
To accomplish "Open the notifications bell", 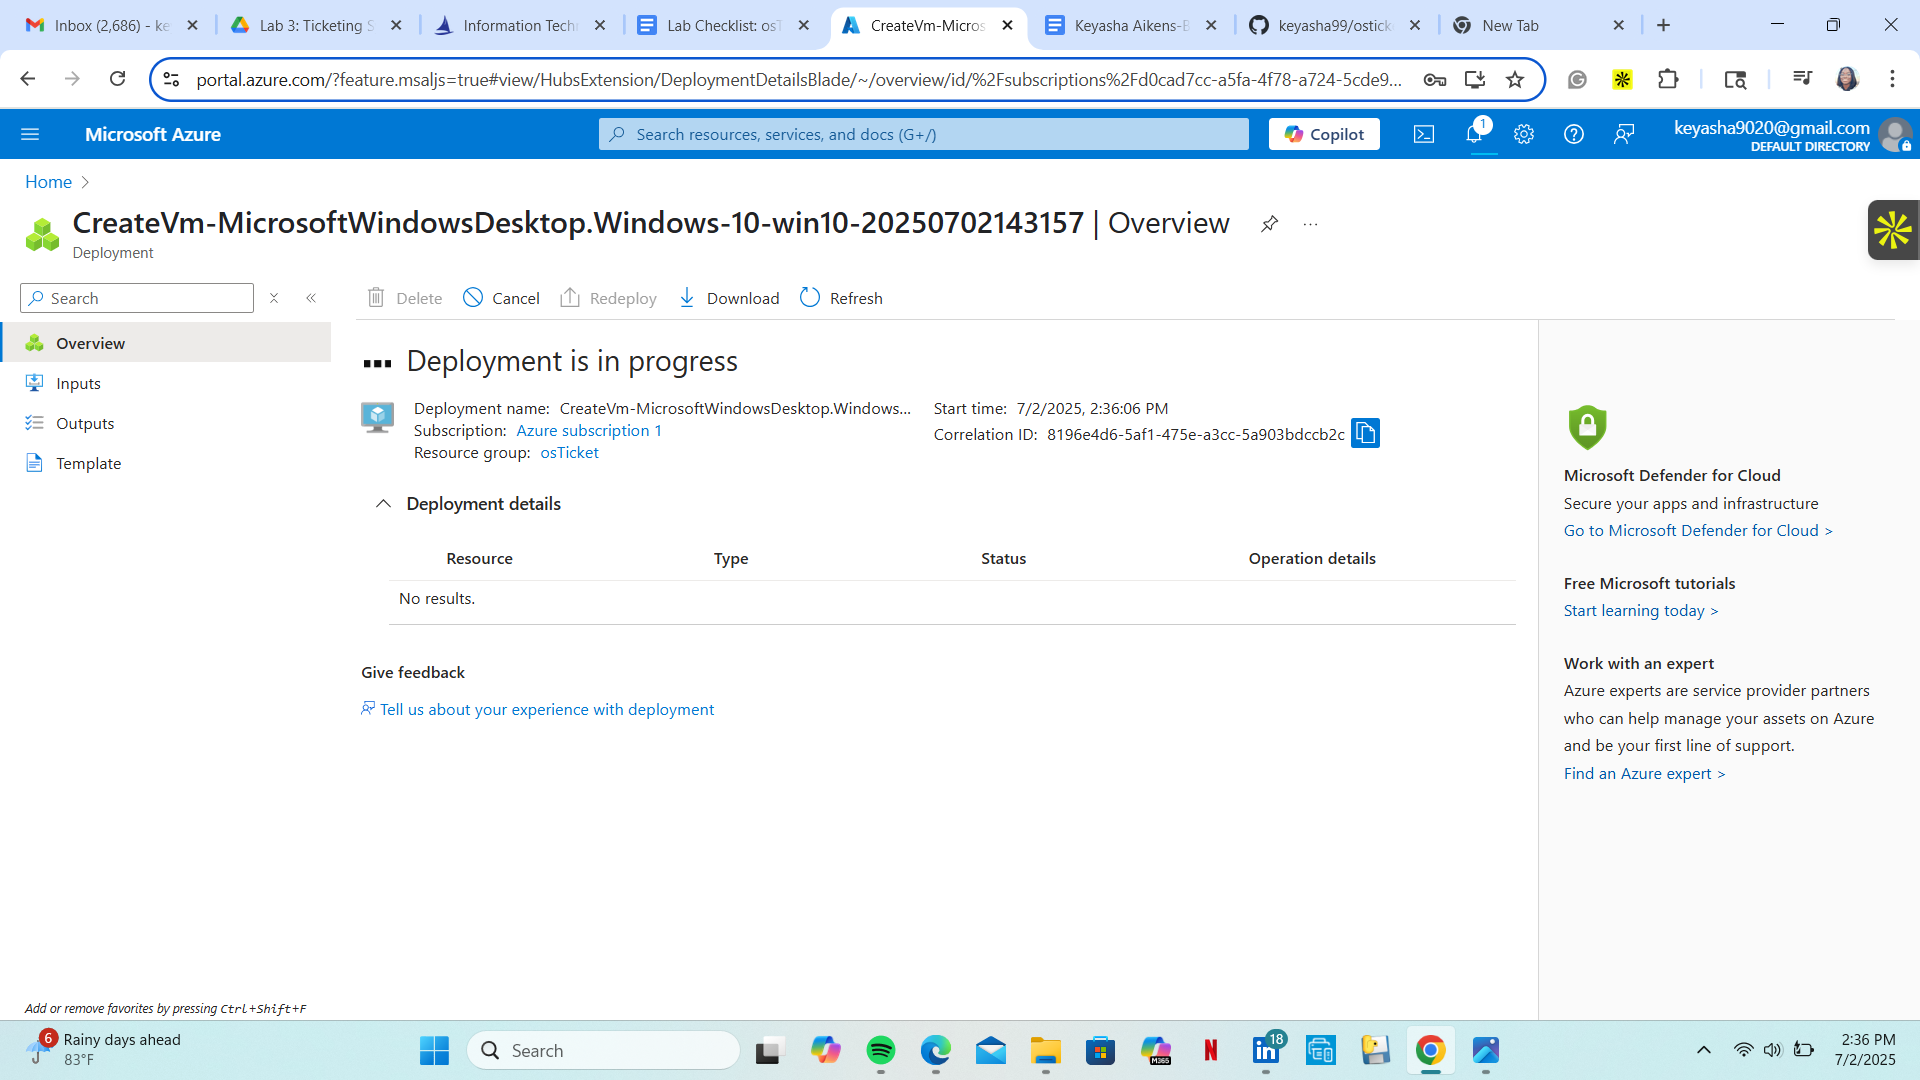I will (1474, 134).
